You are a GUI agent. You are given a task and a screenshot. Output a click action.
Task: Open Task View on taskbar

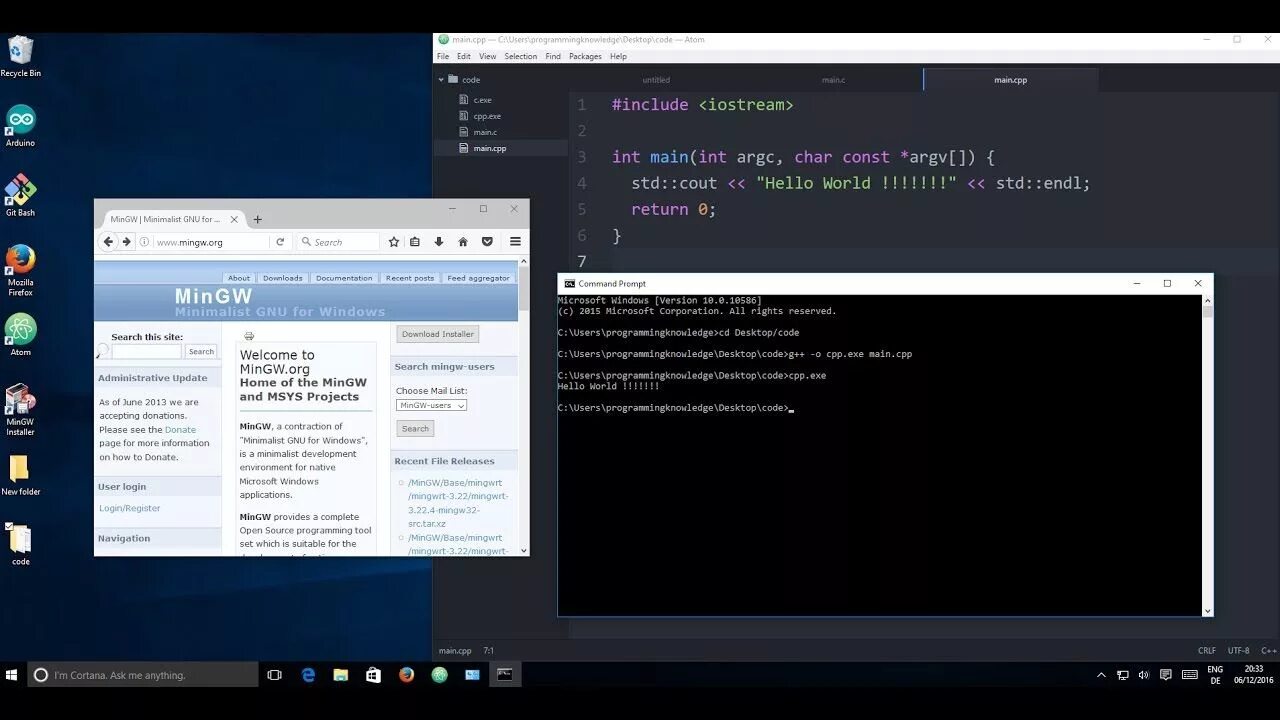274,675
